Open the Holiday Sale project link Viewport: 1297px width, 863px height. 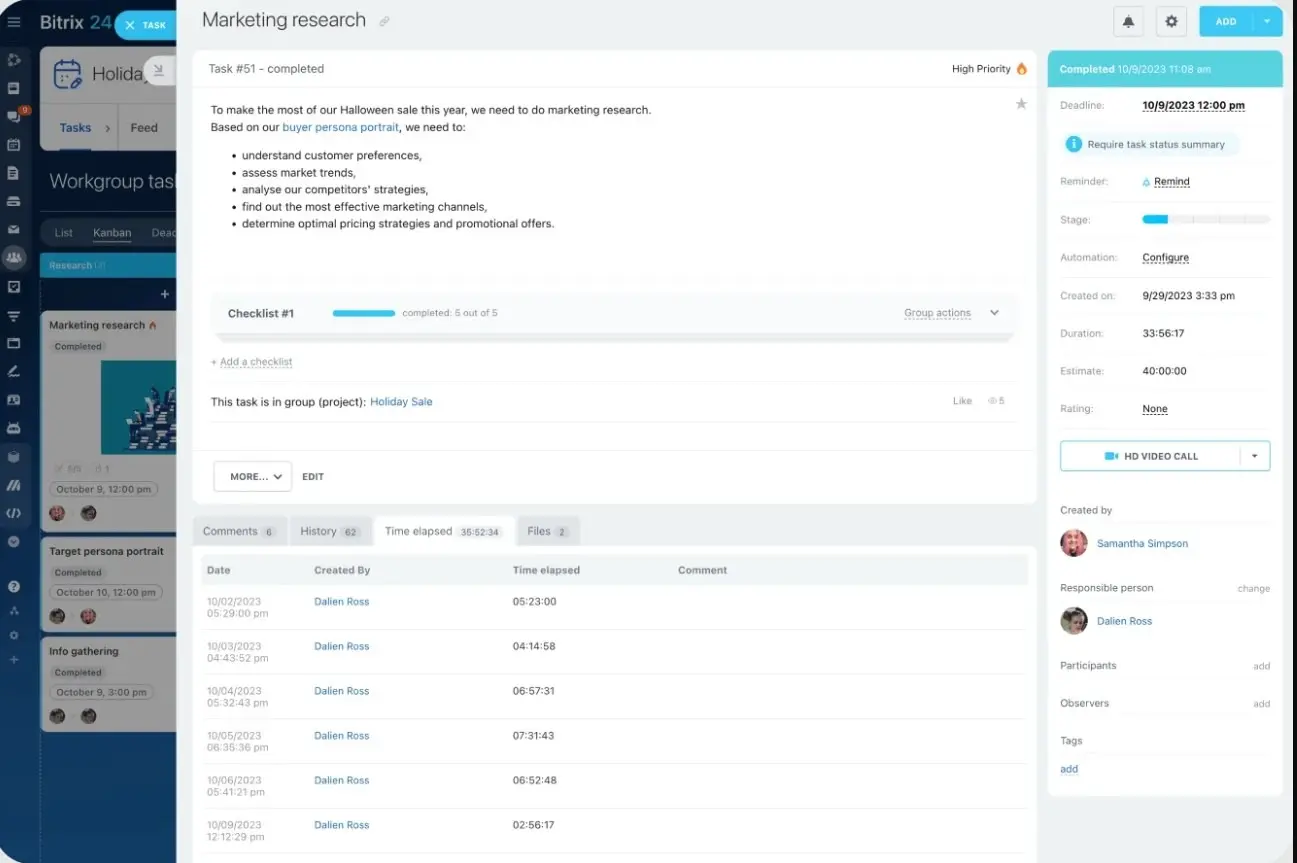[401, 402]
